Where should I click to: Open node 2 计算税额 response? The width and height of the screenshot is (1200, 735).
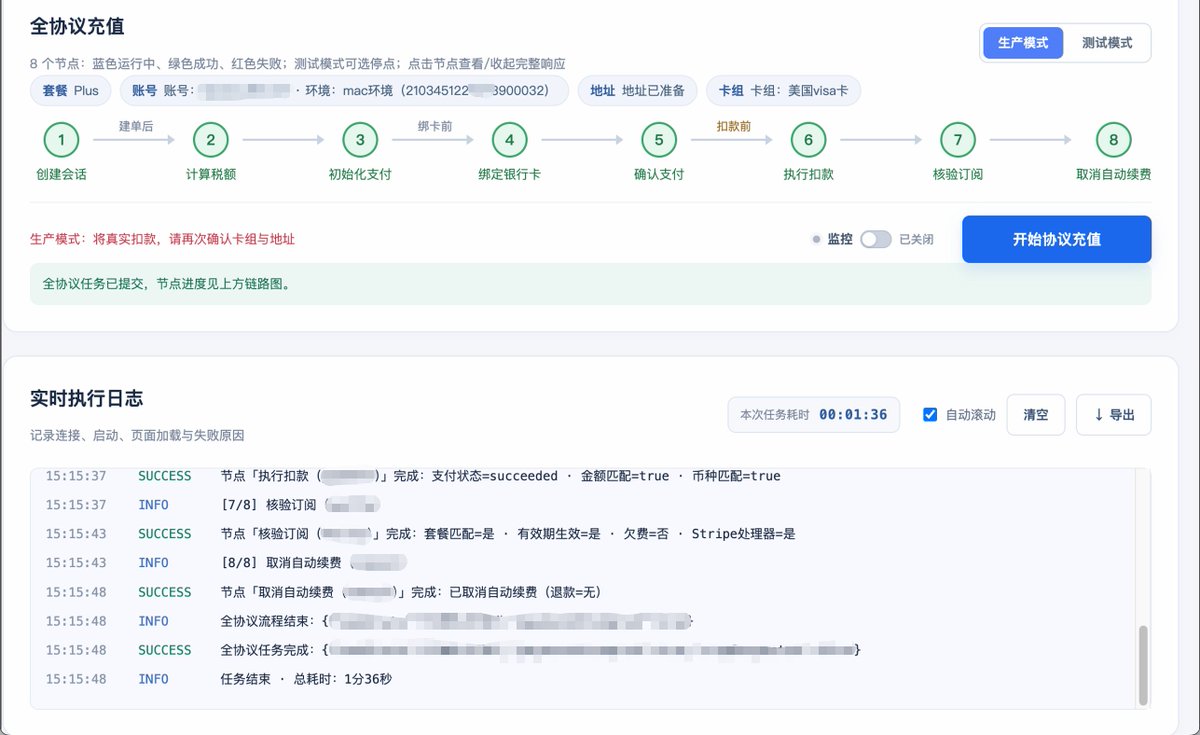click(x=211, y=141)
